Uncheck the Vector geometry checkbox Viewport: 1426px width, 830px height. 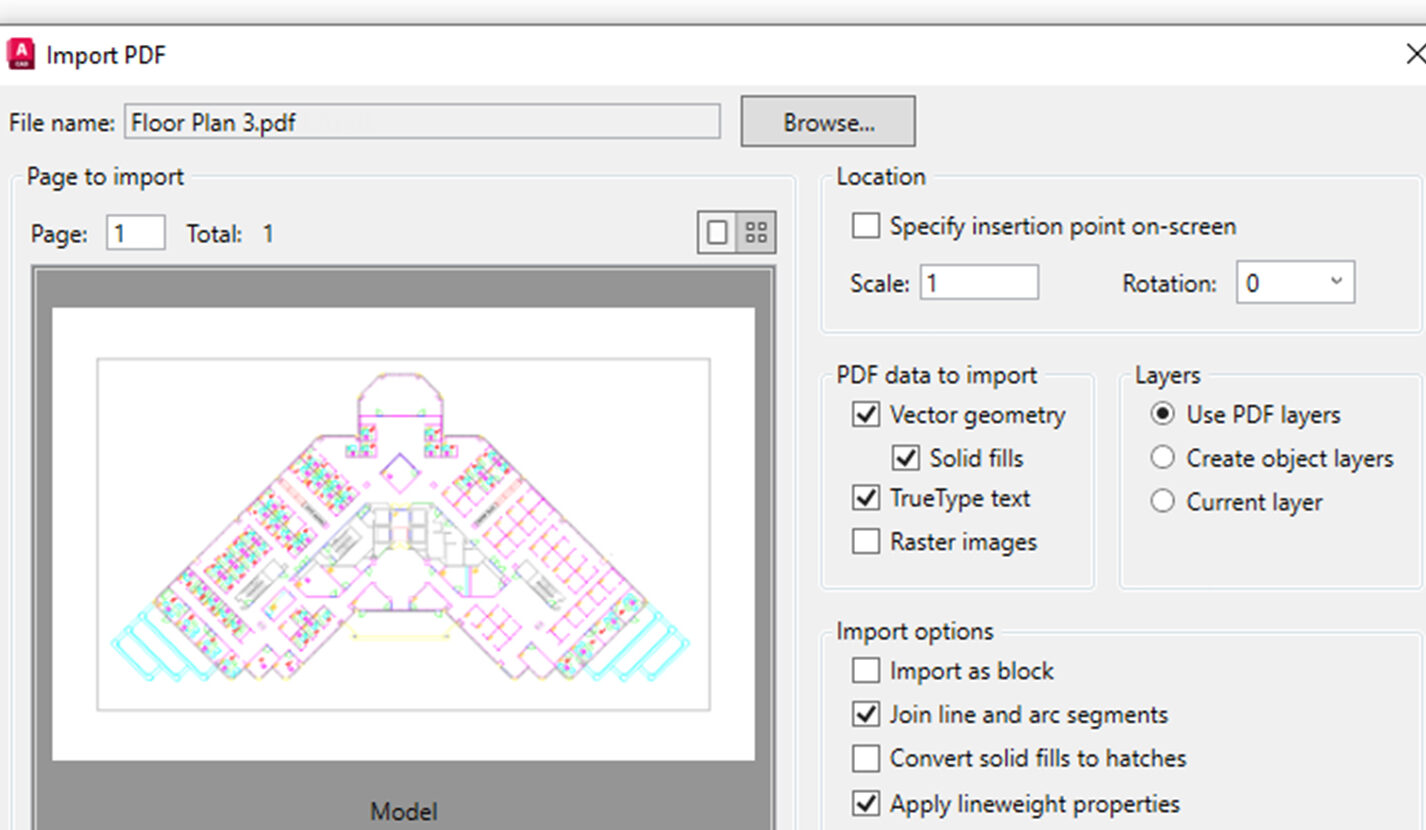865,414
